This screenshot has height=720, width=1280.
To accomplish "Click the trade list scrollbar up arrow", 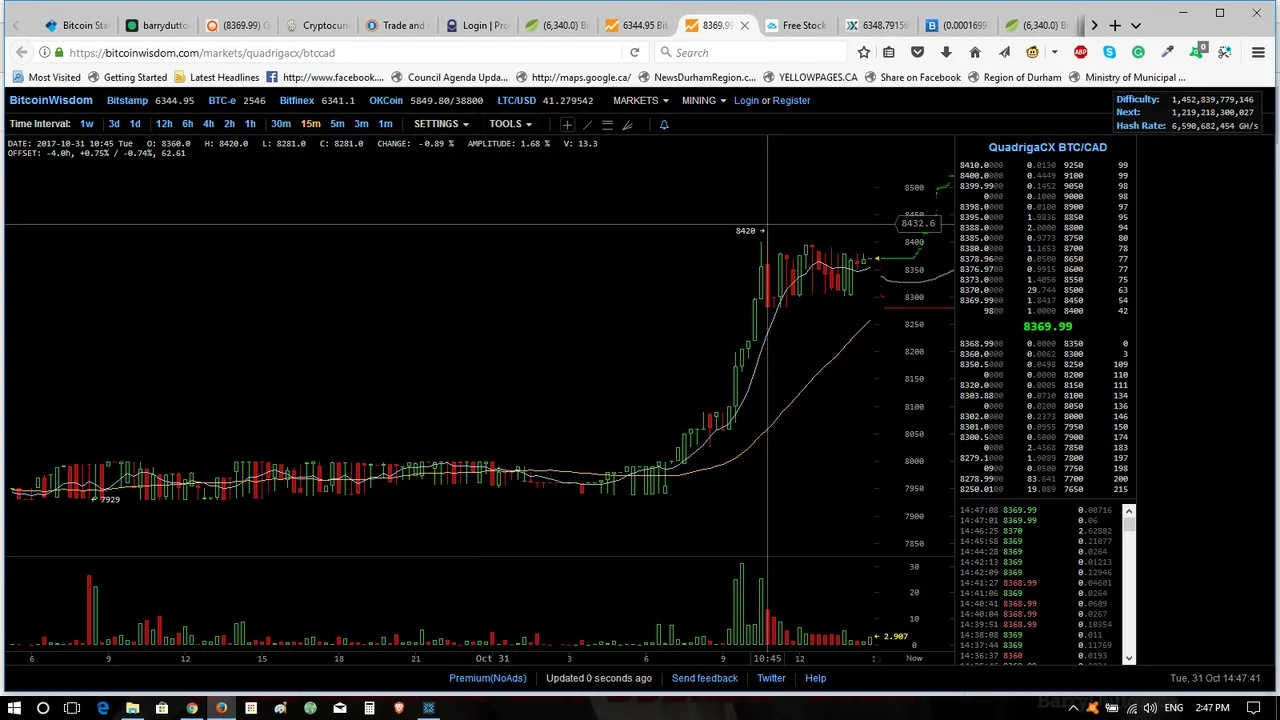I will point(1129,511).
